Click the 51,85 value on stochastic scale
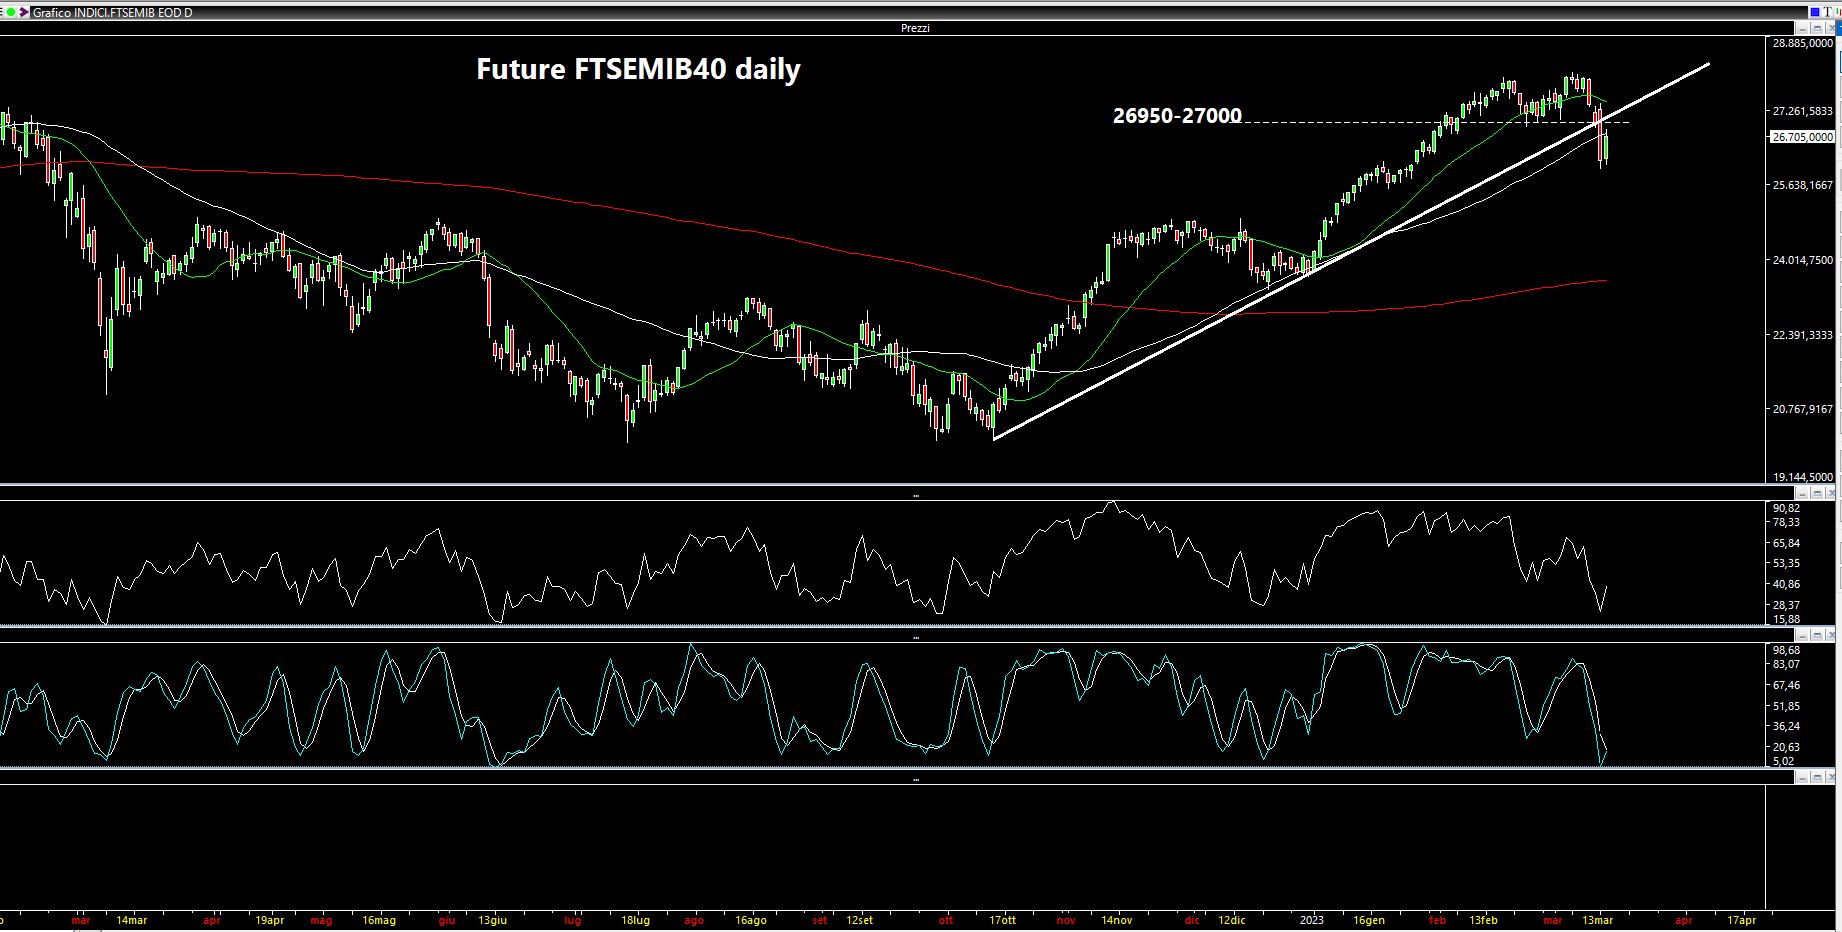This screenshot has width=1842, height=932. coord(1786,706)
